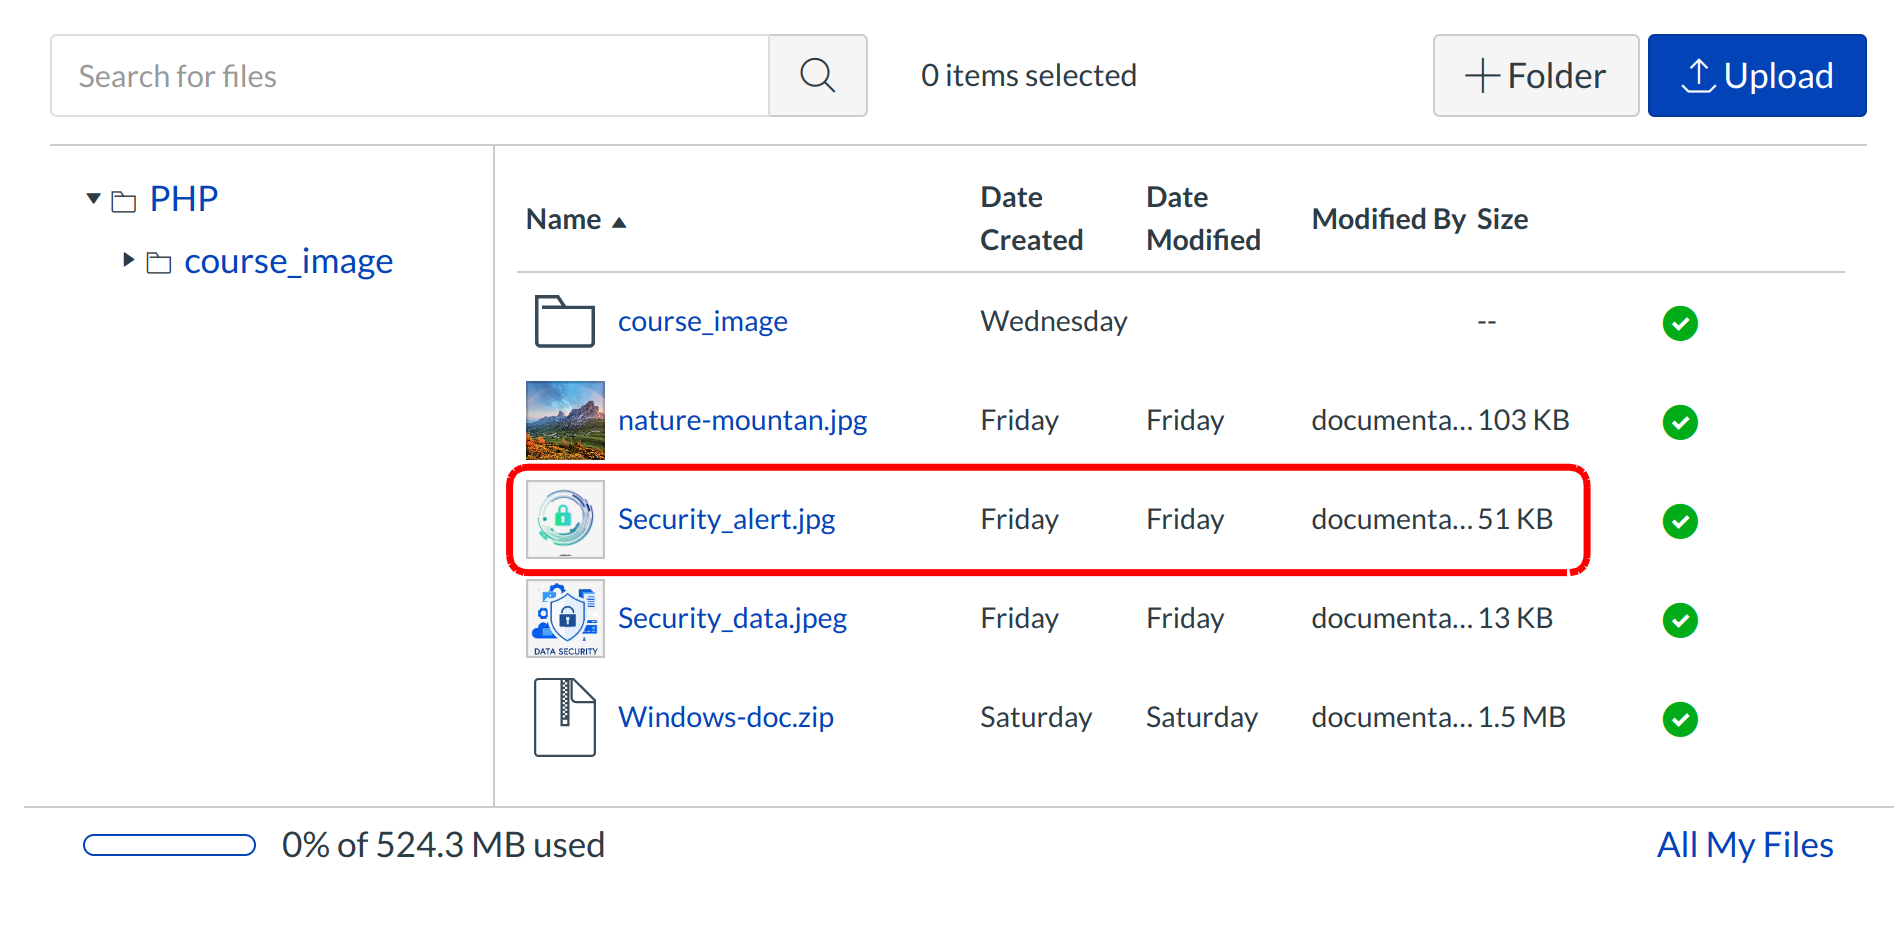Toggle published checkmark for Windows-doc.zip

pos(1680,719)
